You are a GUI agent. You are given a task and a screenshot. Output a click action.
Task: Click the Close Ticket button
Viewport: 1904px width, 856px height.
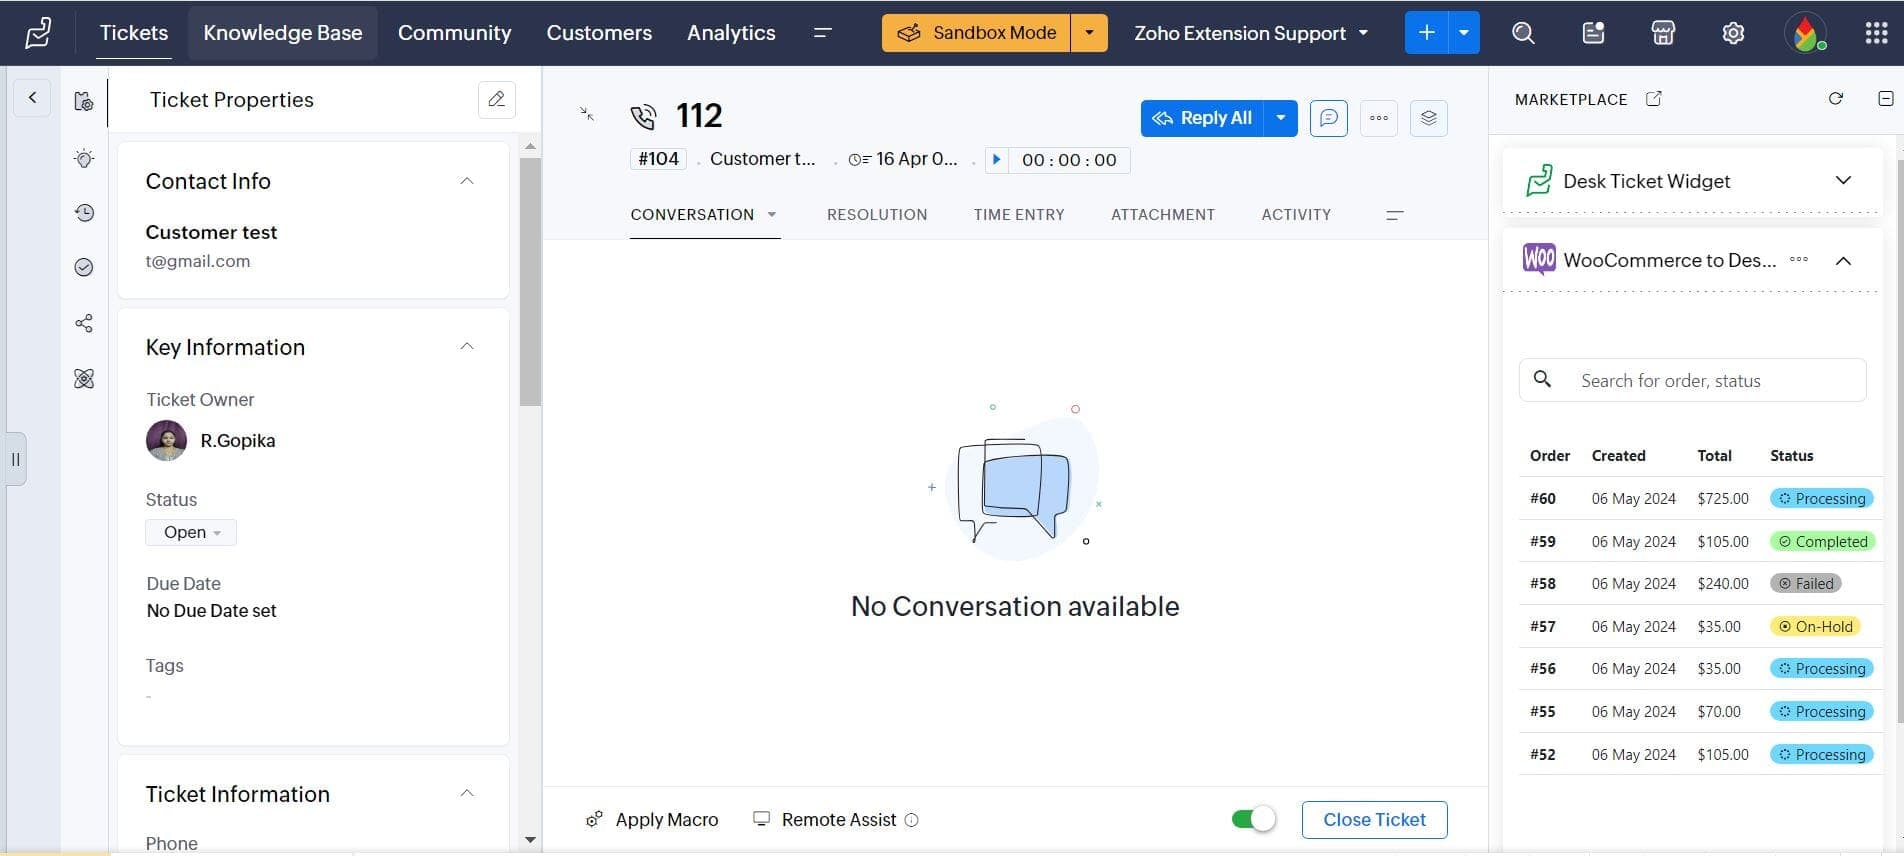click(1374, 820)
